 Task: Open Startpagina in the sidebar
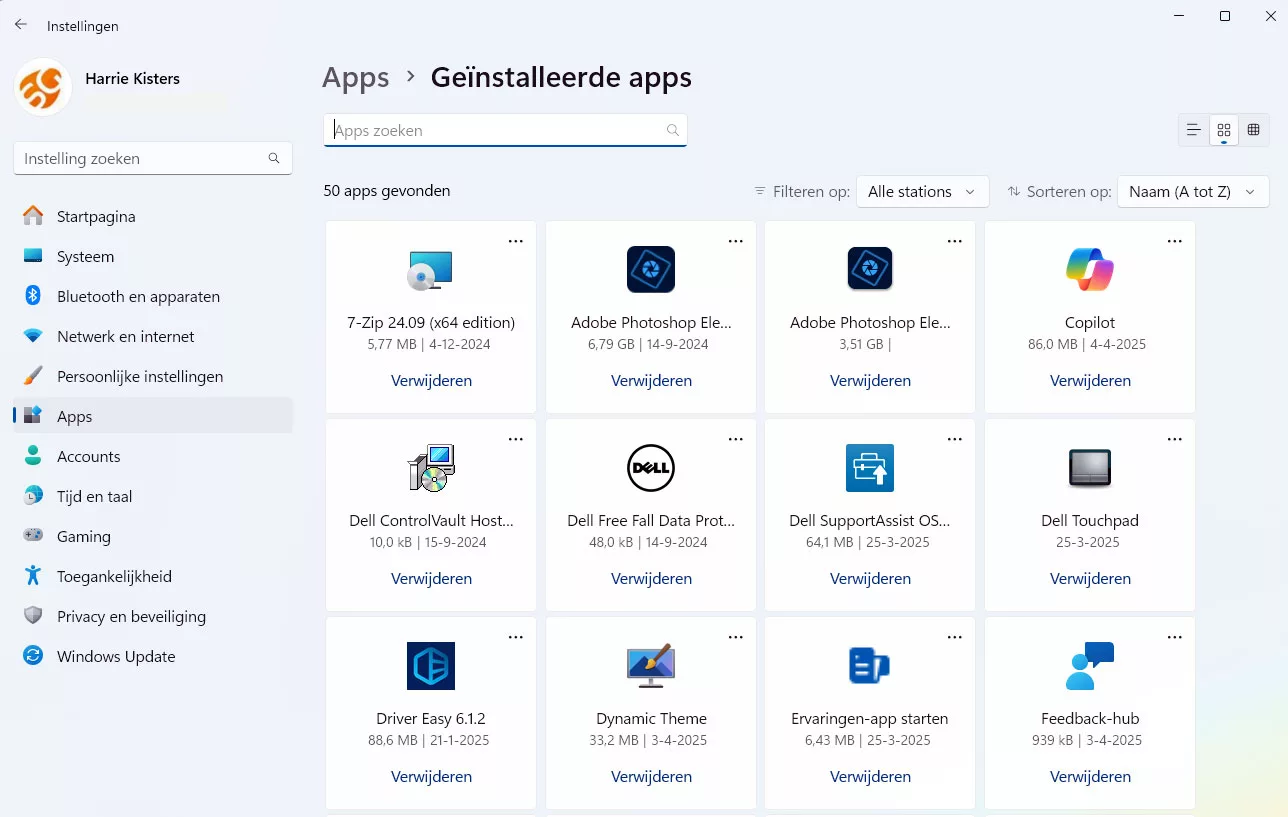[153, 216]
